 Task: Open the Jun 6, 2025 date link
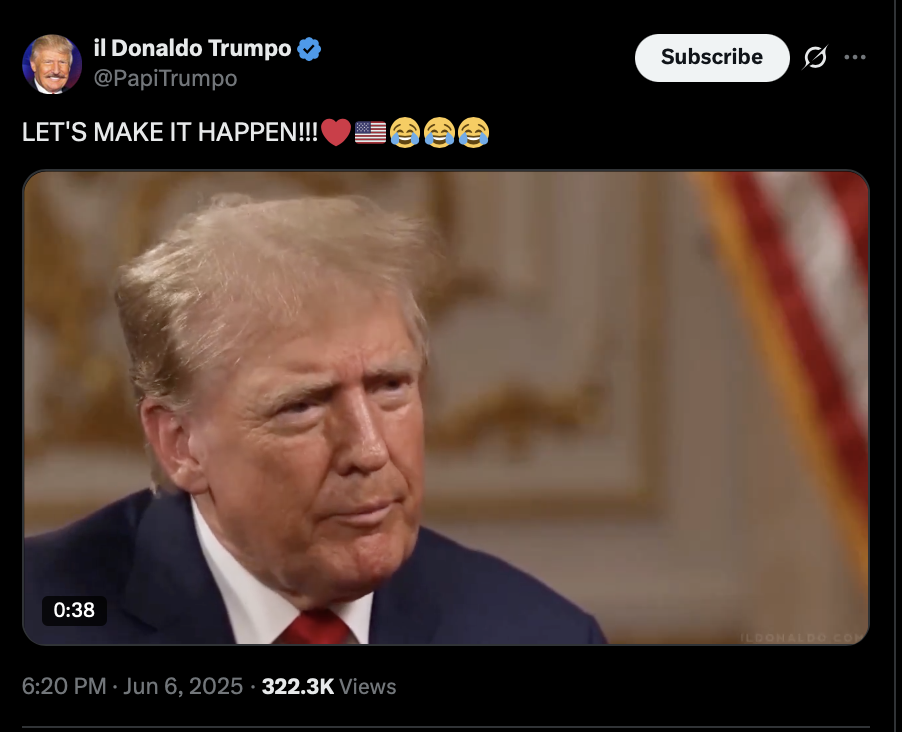[183, 686]
